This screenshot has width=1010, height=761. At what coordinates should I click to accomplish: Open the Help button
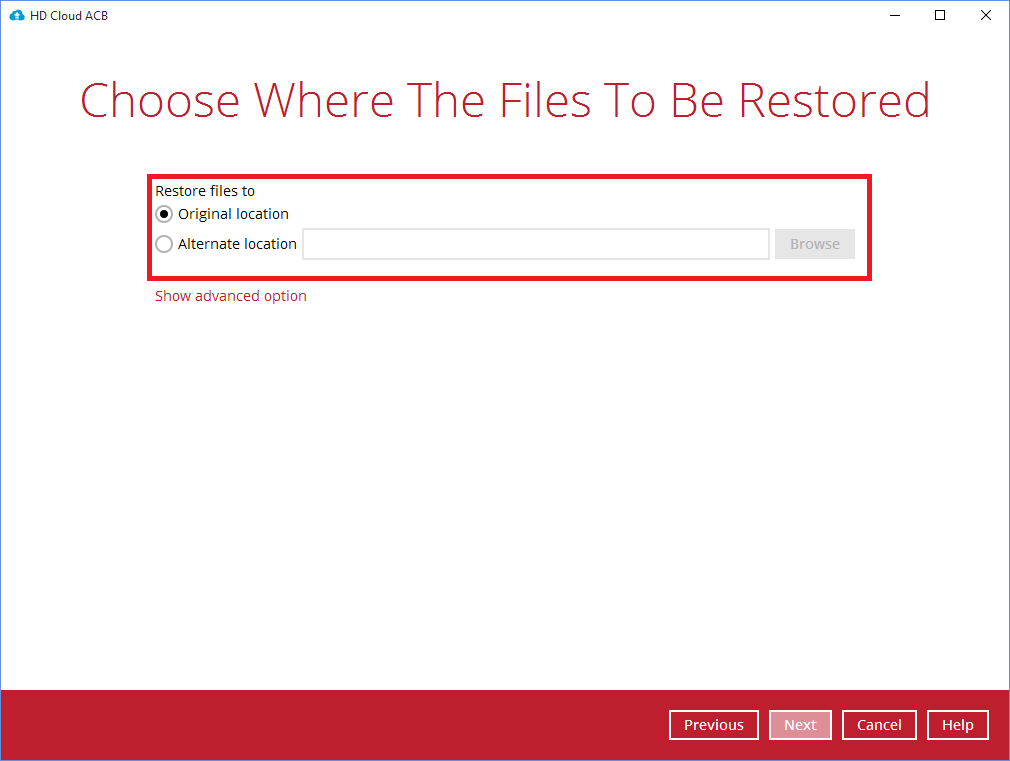[958, 725]
